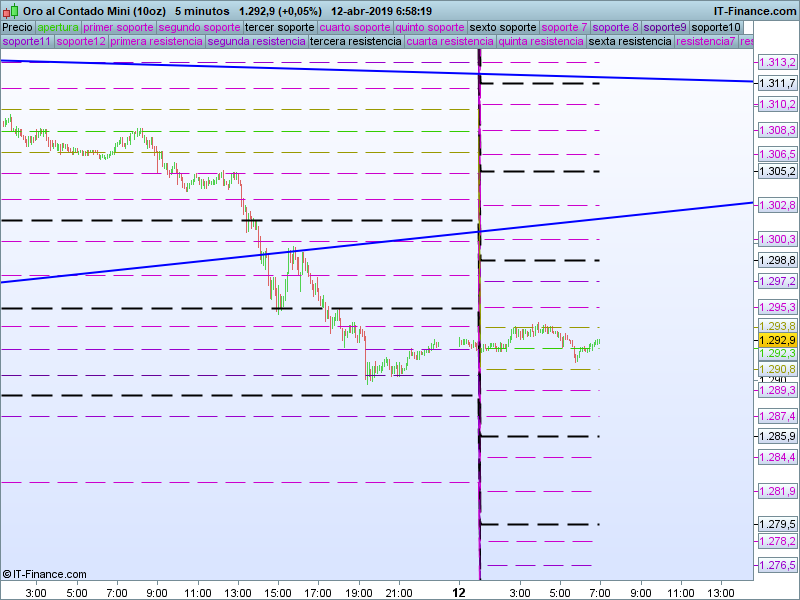This screenshot has width=800, height=600.
Task: Click the Oro al Contado Mini (10oz) title
Action: coord(94,11)
